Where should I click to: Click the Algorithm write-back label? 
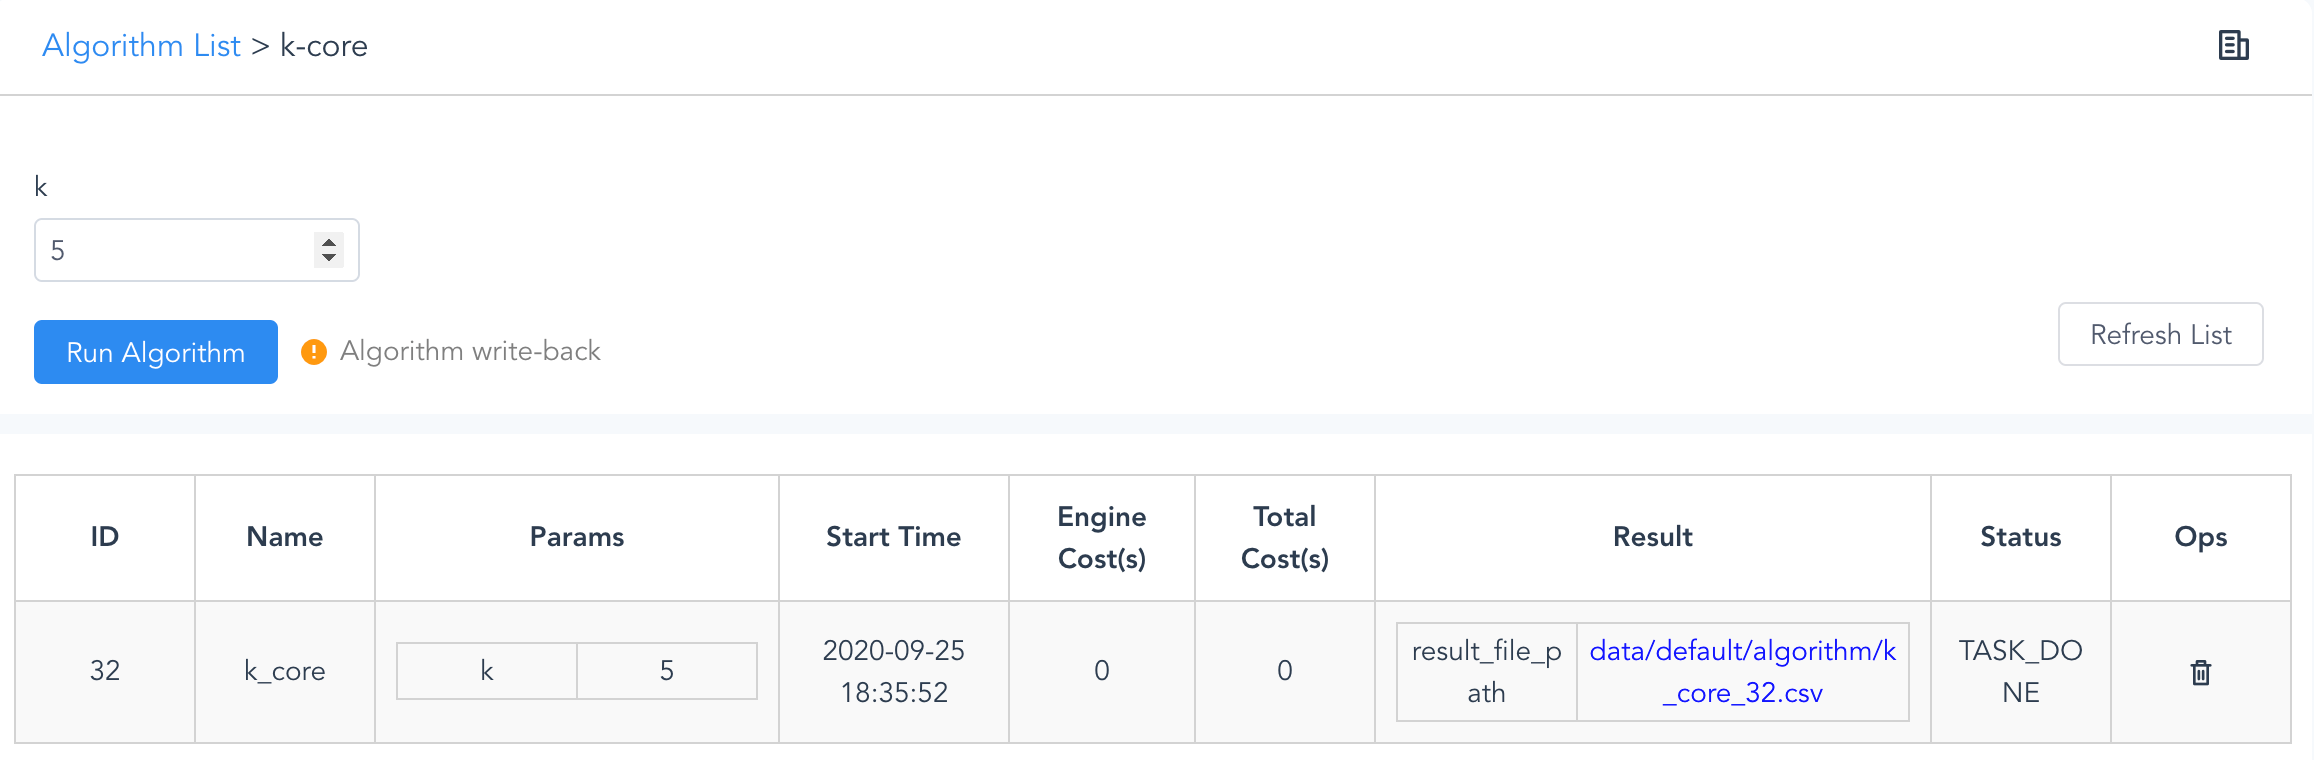pos(470,351)
